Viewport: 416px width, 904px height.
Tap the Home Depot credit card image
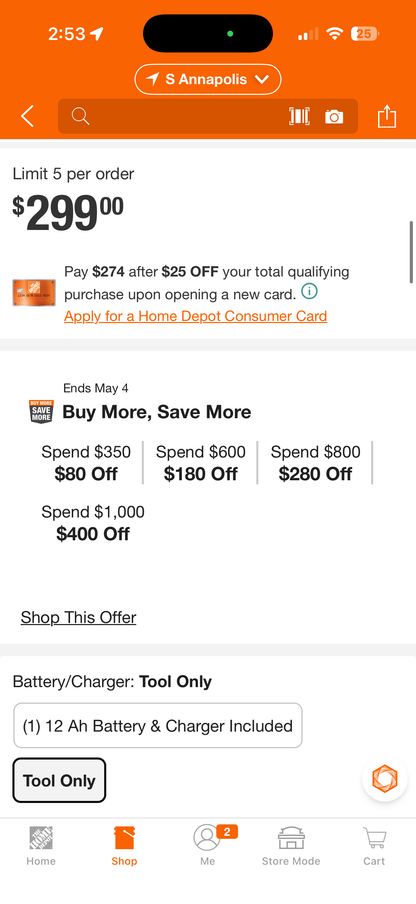(34, 293)
